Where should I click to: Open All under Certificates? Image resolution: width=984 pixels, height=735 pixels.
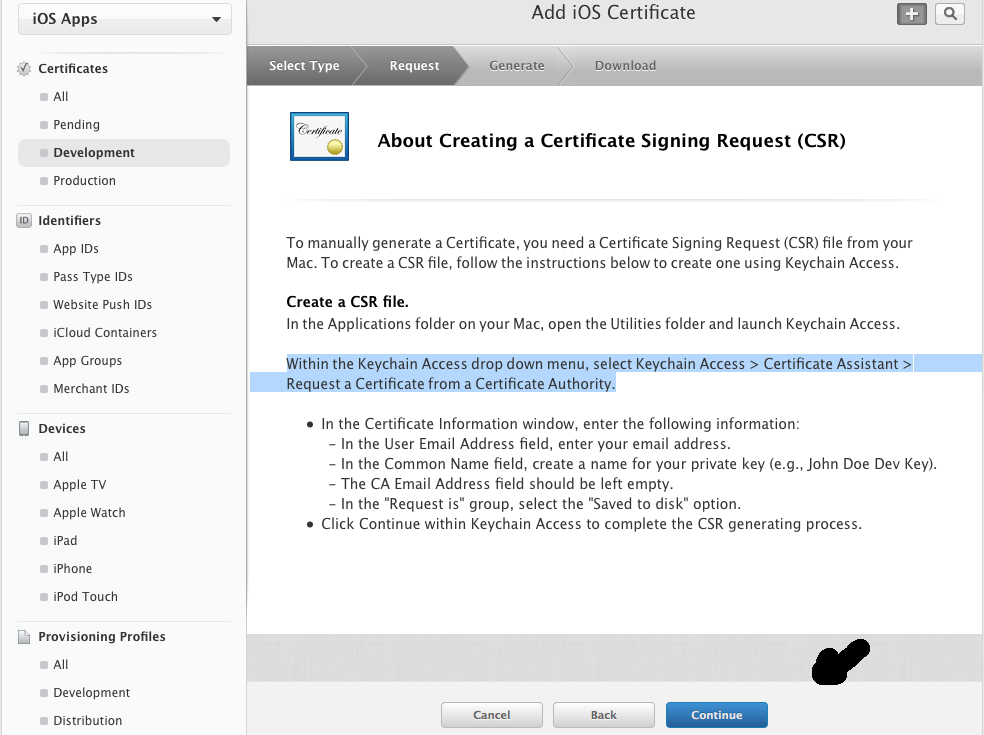61,97
